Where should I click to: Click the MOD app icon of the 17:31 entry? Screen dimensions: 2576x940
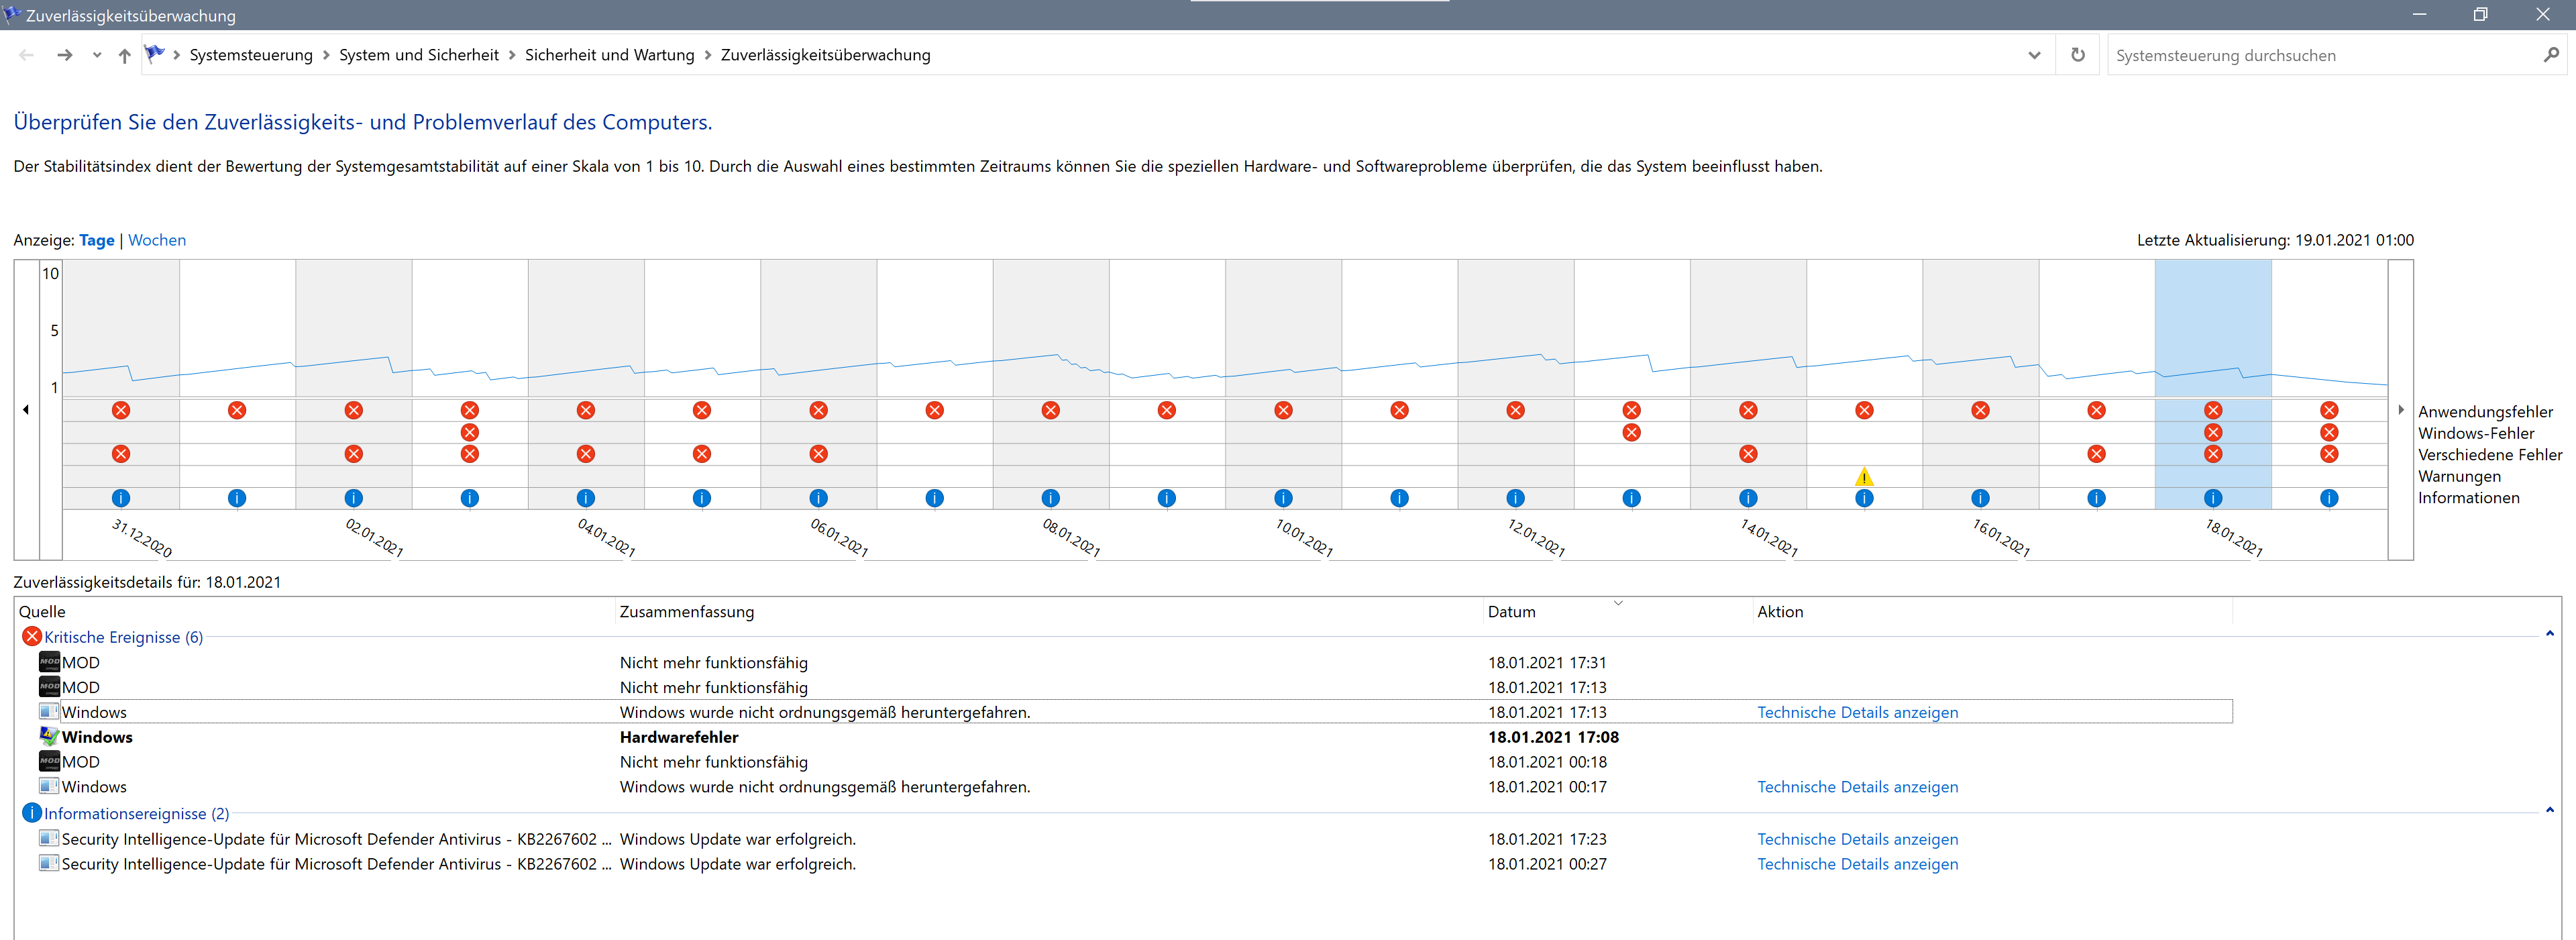click(x=49, y=662)
